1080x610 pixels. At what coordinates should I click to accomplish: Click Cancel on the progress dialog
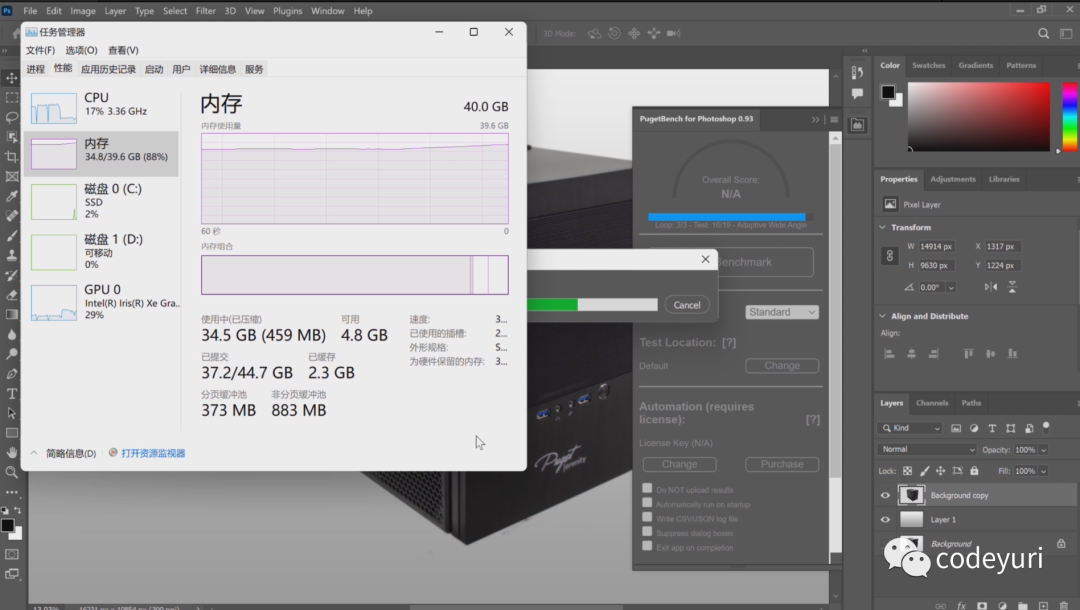[687, 305]
